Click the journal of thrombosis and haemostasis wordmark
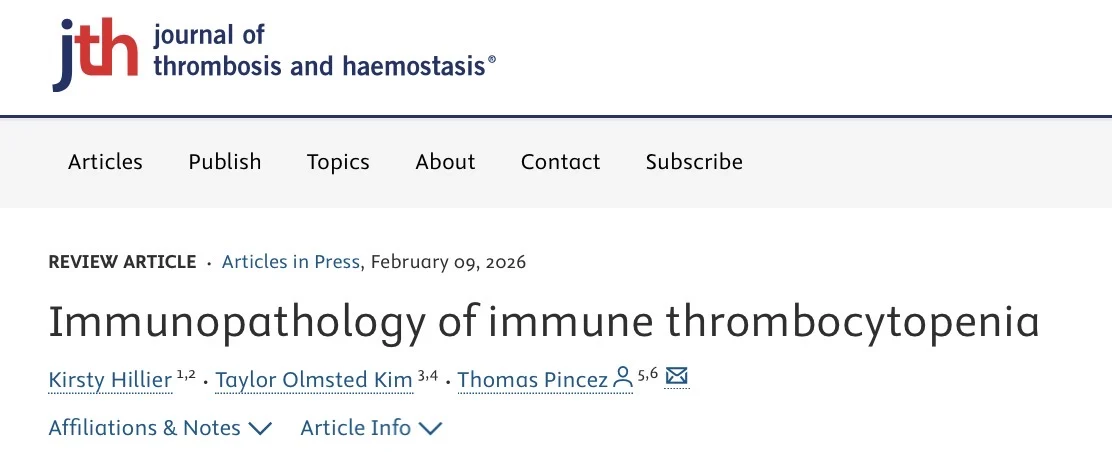This screenshot has height=452, width=1112. (x=323, y=51)
